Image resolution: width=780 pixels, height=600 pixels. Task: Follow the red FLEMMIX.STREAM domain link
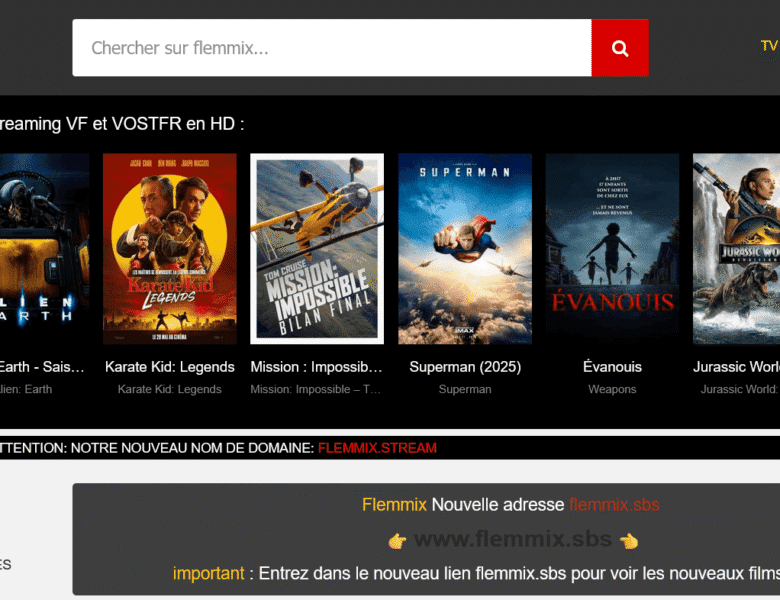(x=377, y=448)
